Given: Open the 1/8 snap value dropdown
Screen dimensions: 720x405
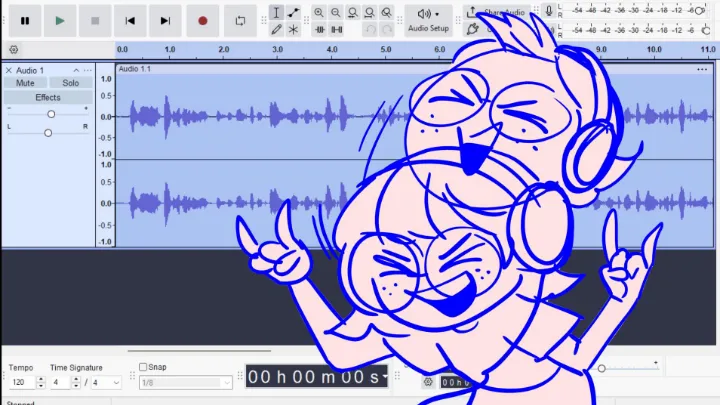Looking at the screenshot, I should 186,382.
